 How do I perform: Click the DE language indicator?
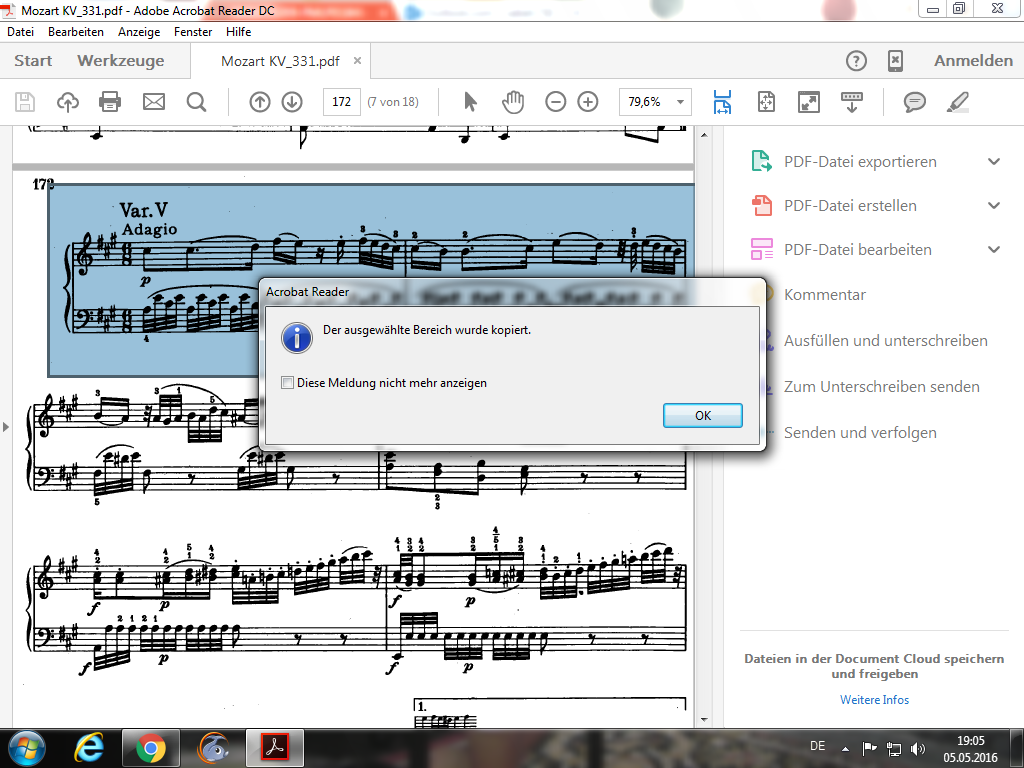coord(817,746)
